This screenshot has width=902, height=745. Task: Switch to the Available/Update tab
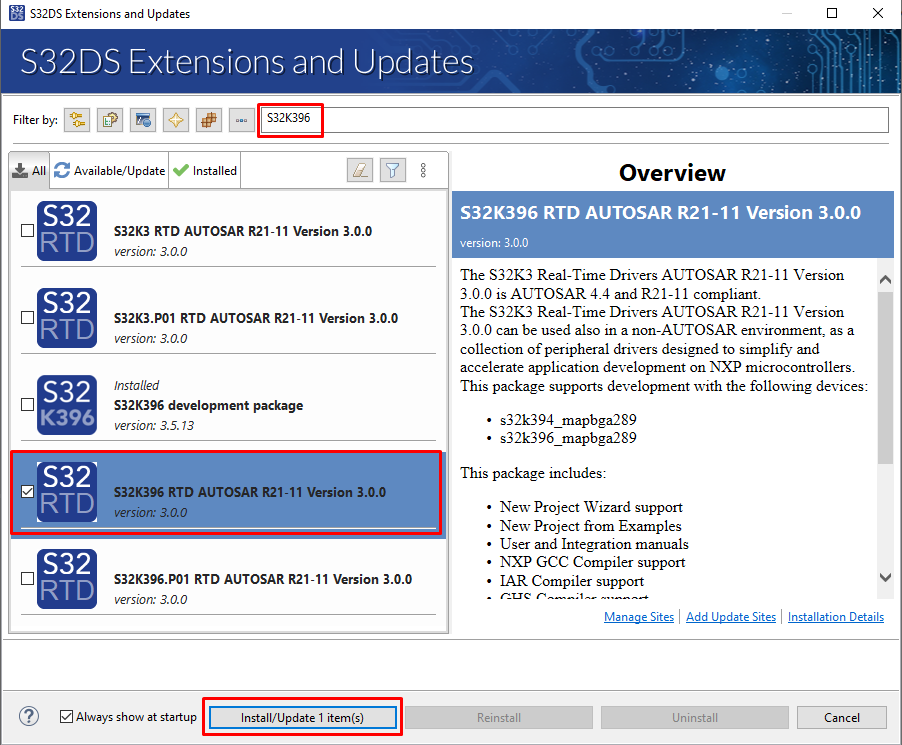pos(109,170)
